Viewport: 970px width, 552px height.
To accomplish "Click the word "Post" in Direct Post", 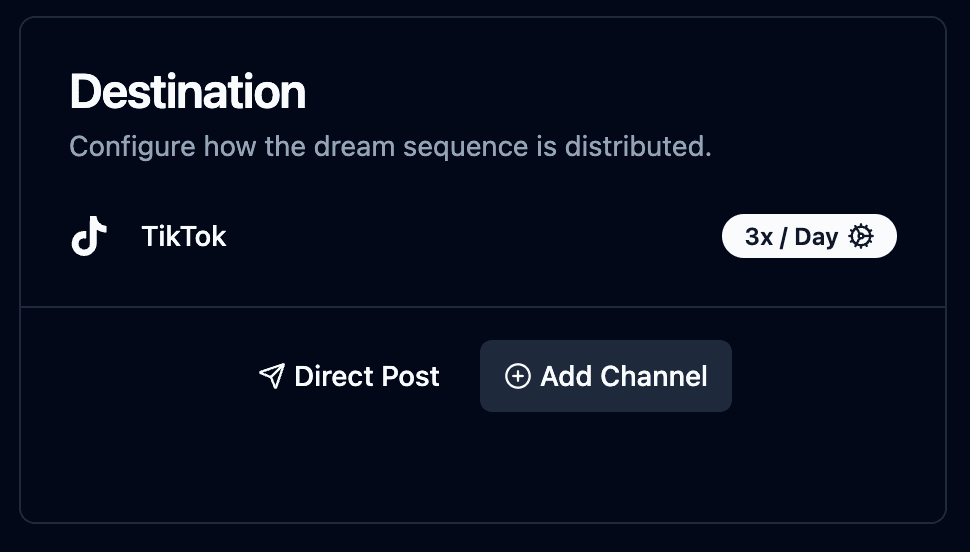I will pos(411,376).
